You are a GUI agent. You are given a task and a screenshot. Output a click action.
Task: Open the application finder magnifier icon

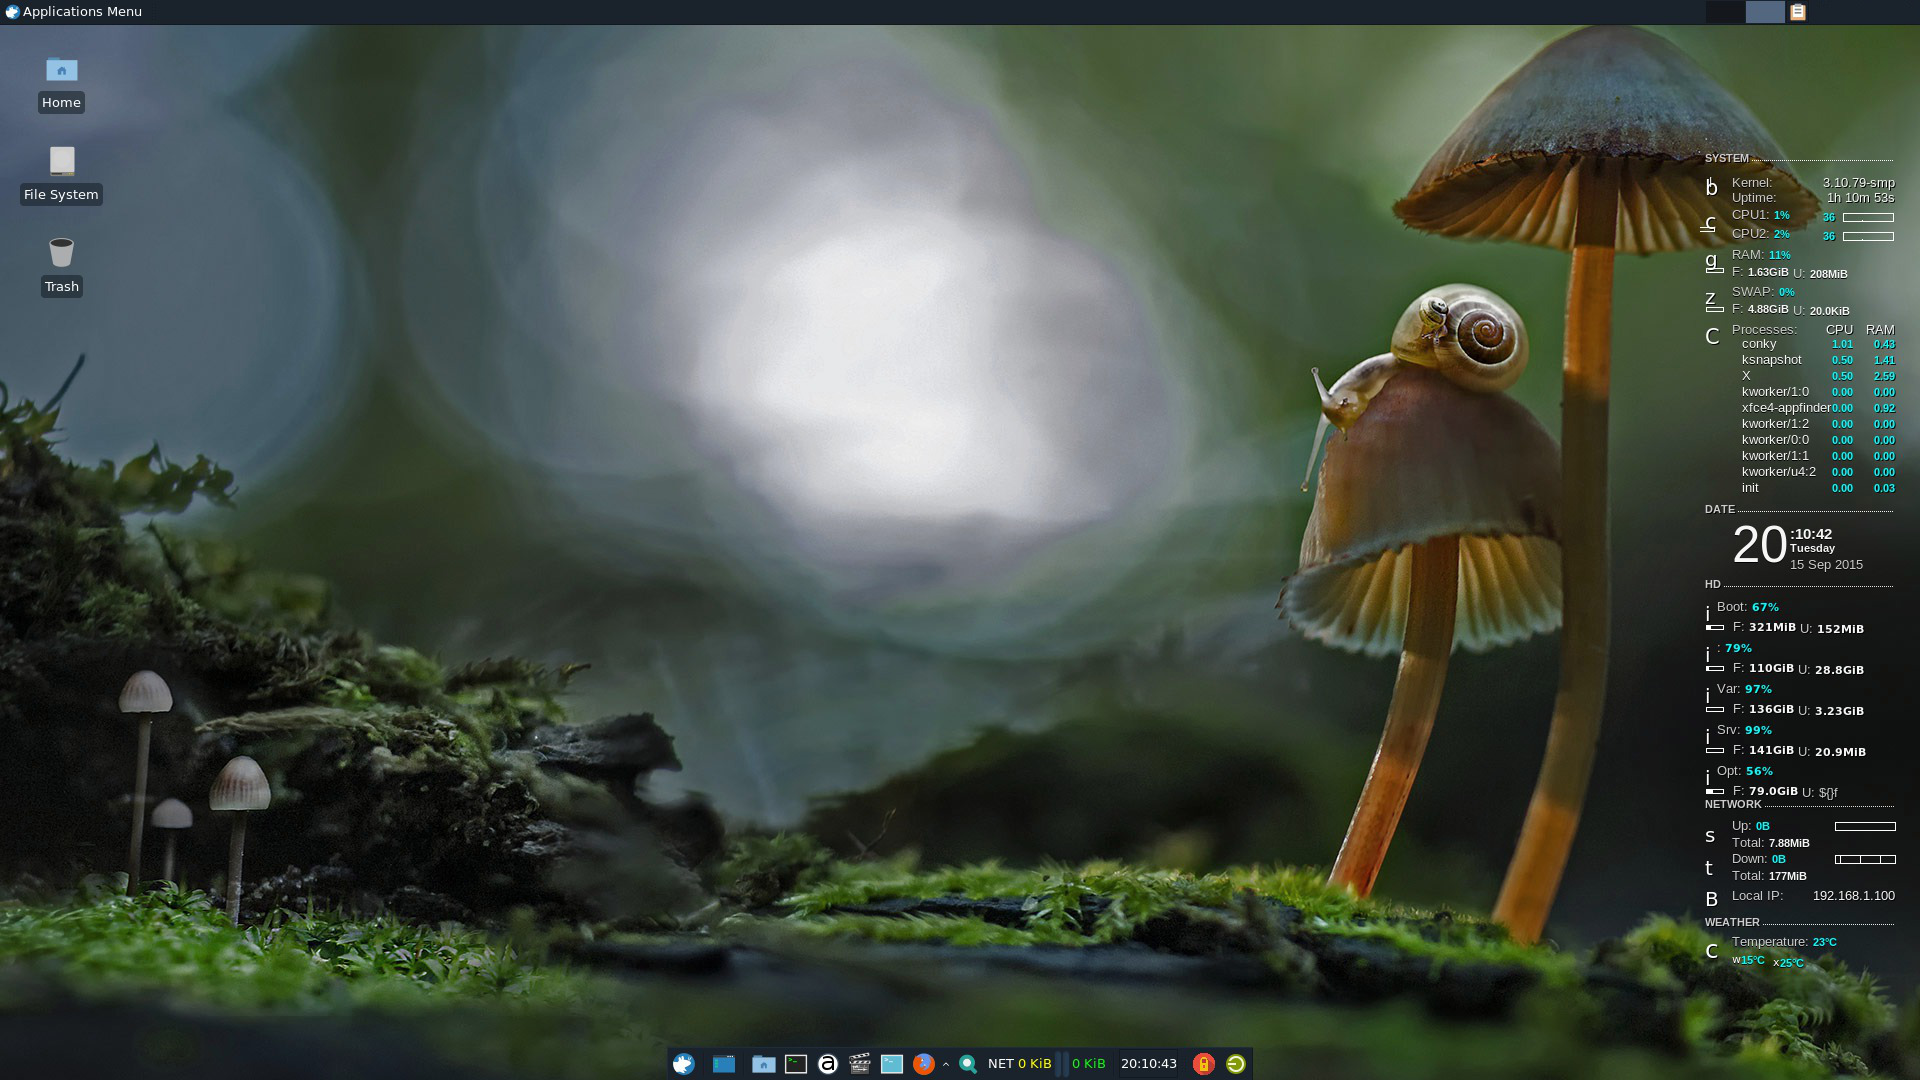[x=967, y=1064]
